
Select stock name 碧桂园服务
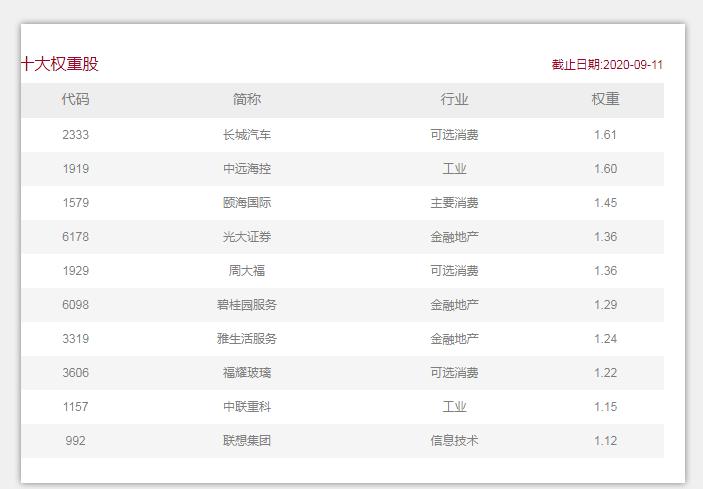247,305
